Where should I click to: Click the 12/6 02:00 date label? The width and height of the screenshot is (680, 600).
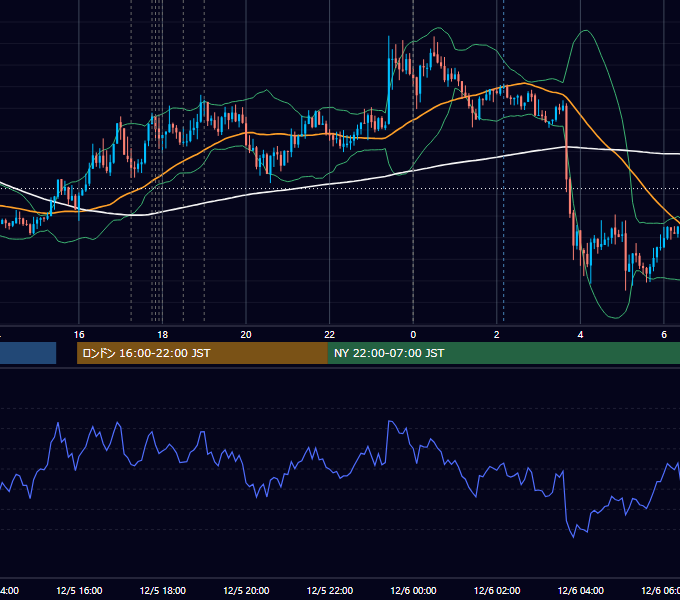497,591
